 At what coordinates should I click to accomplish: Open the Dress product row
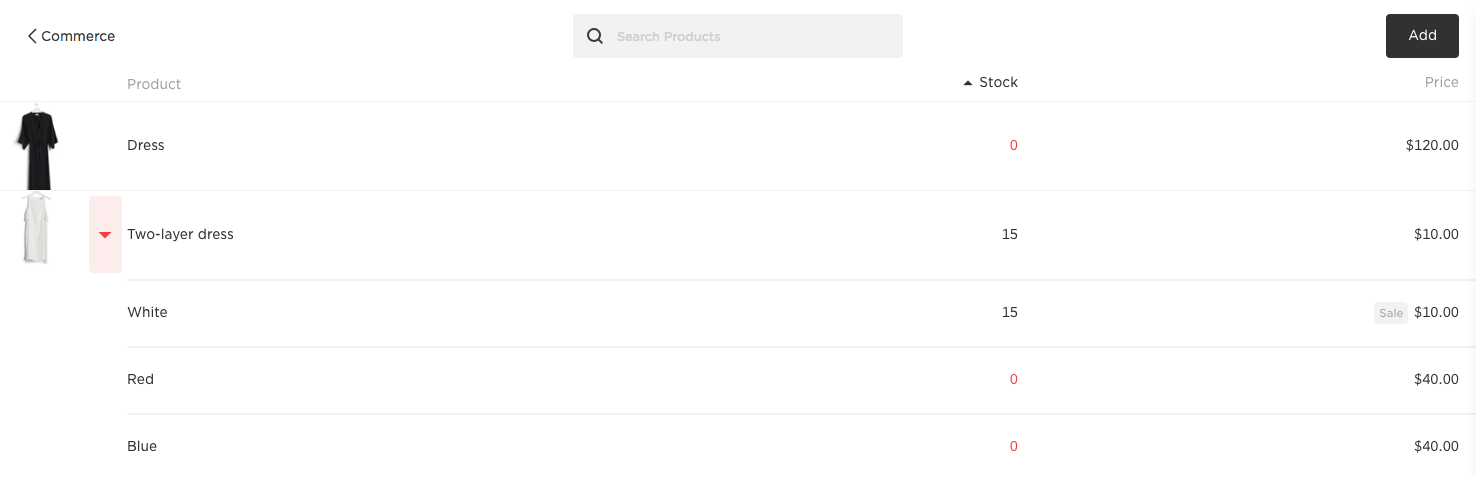click(x=146, y=145)
